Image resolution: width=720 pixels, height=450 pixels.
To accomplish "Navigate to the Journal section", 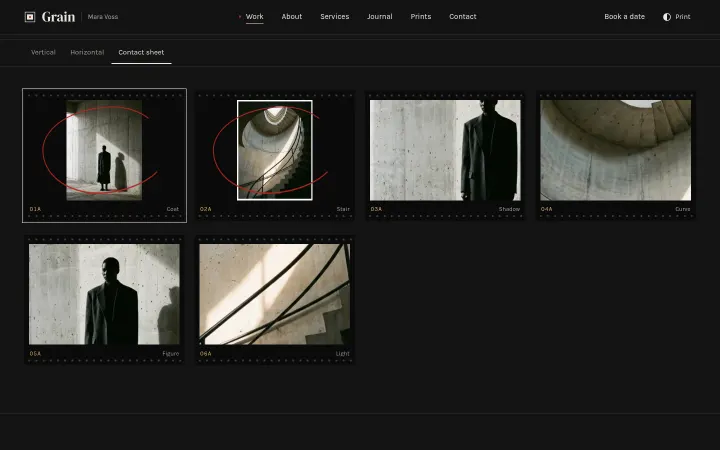I will (380, 17).
